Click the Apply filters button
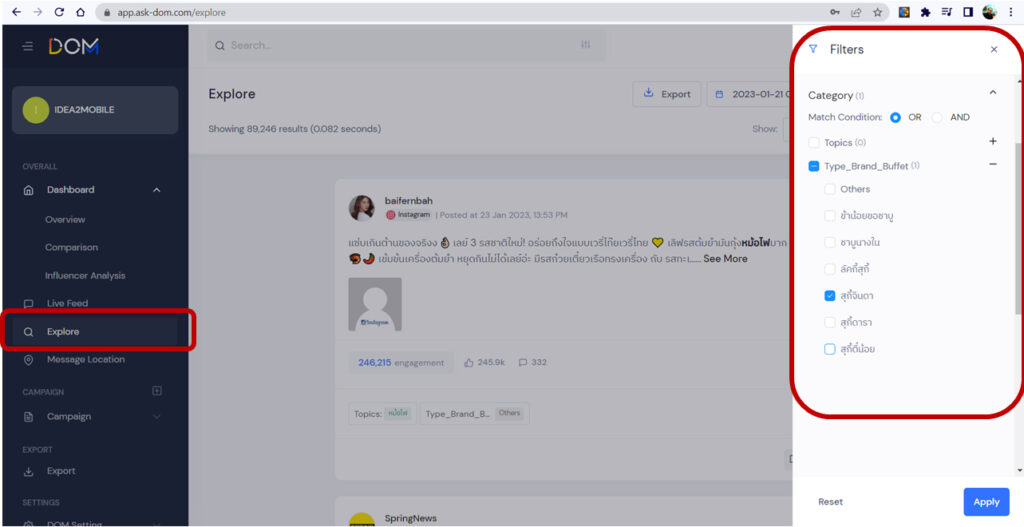The width and height of the screenshot is (1024, 527). click(x=986, y=502)
